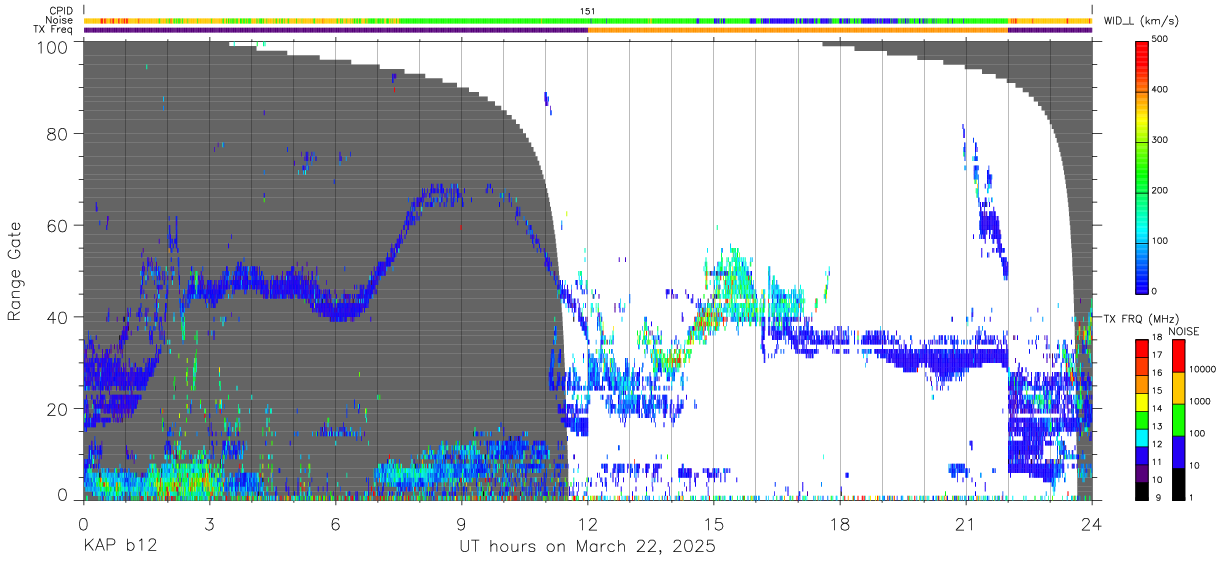Click the 'CPID' label at top left
The width and height of the screenshot is (1228, 567).
[61, 11]
